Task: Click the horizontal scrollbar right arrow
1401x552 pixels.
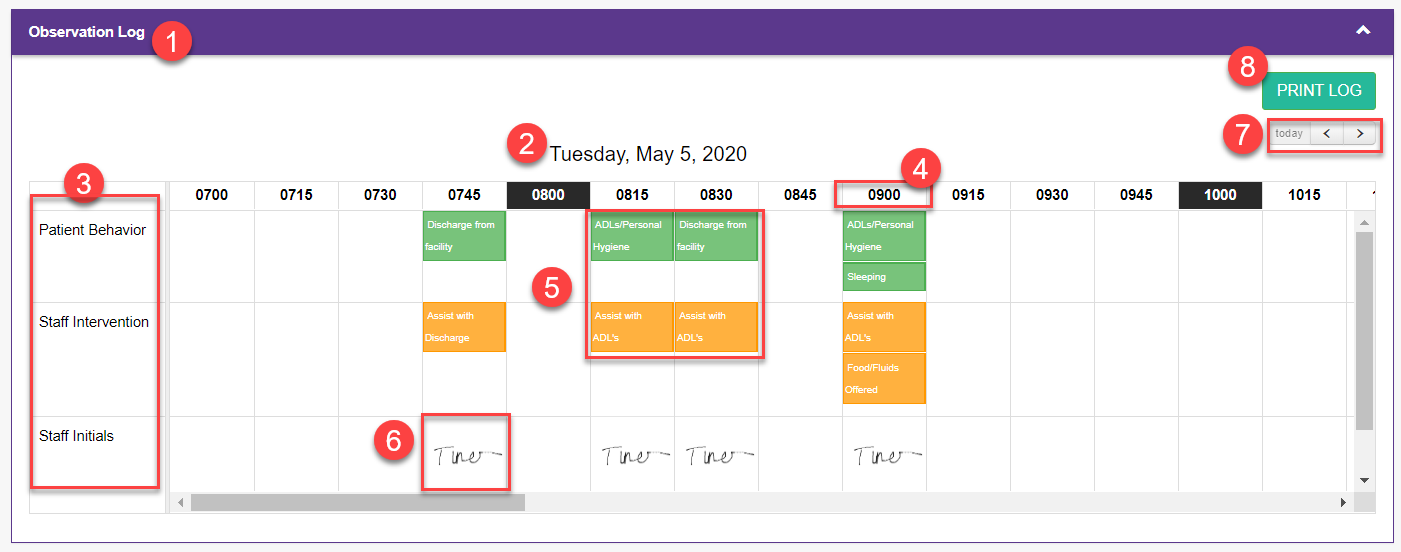Action: pyautogui.click(x=1343, y=502)
